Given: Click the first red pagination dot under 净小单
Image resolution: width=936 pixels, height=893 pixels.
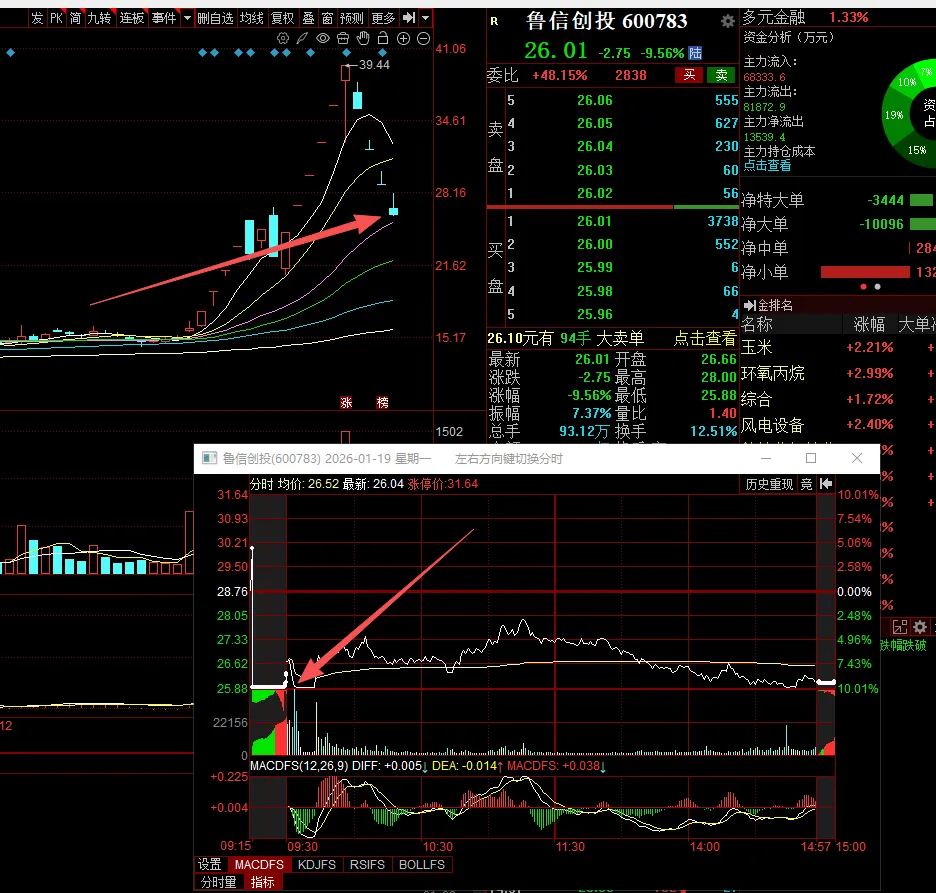Looking at the screenshot, I should click(863, 287).
